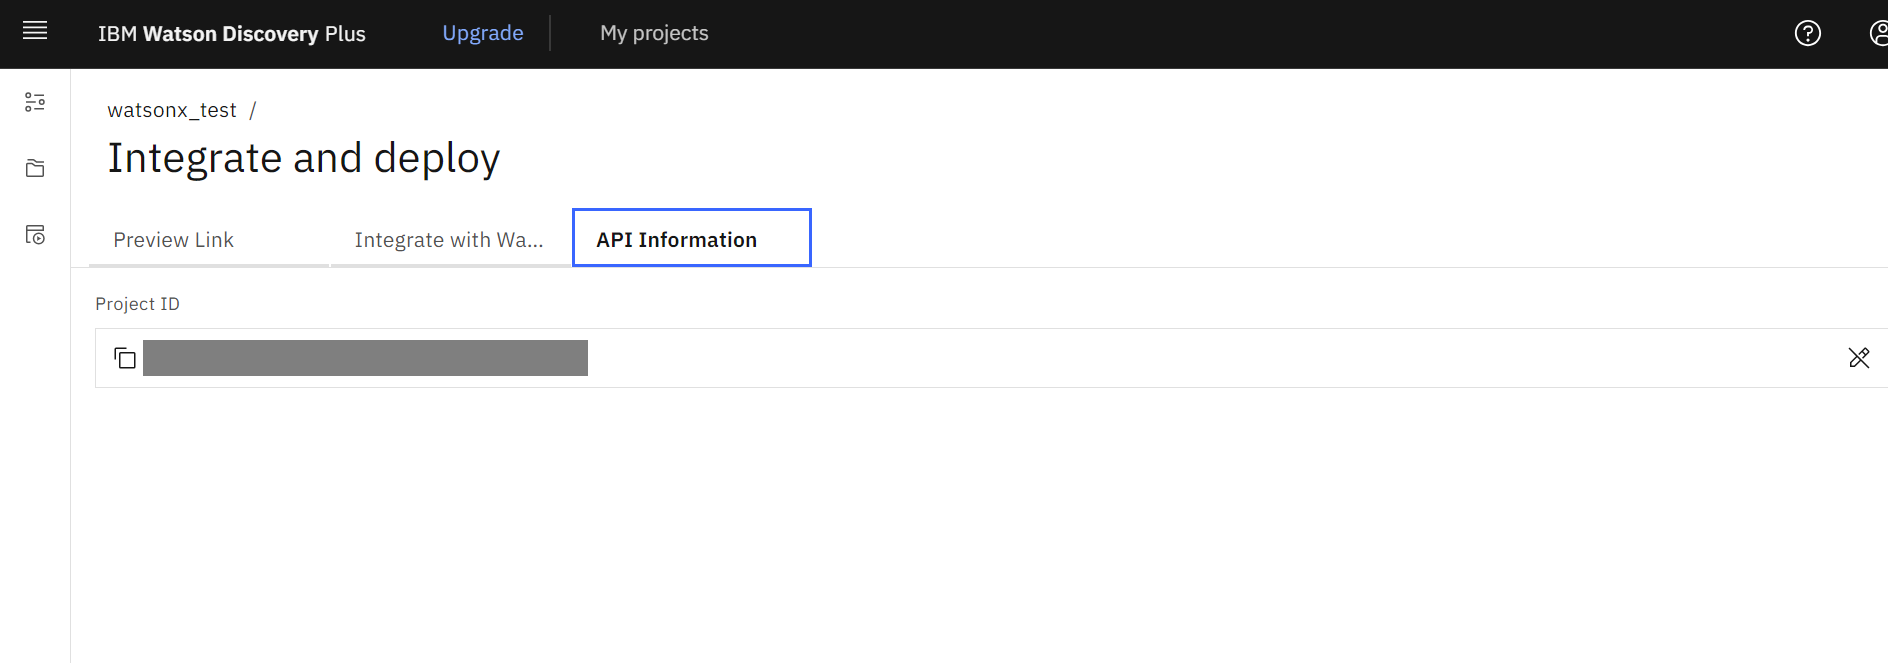Open the Integrate and deploy sidebar icon
This screenshot has width=1888, height=663.
(35, 235)
